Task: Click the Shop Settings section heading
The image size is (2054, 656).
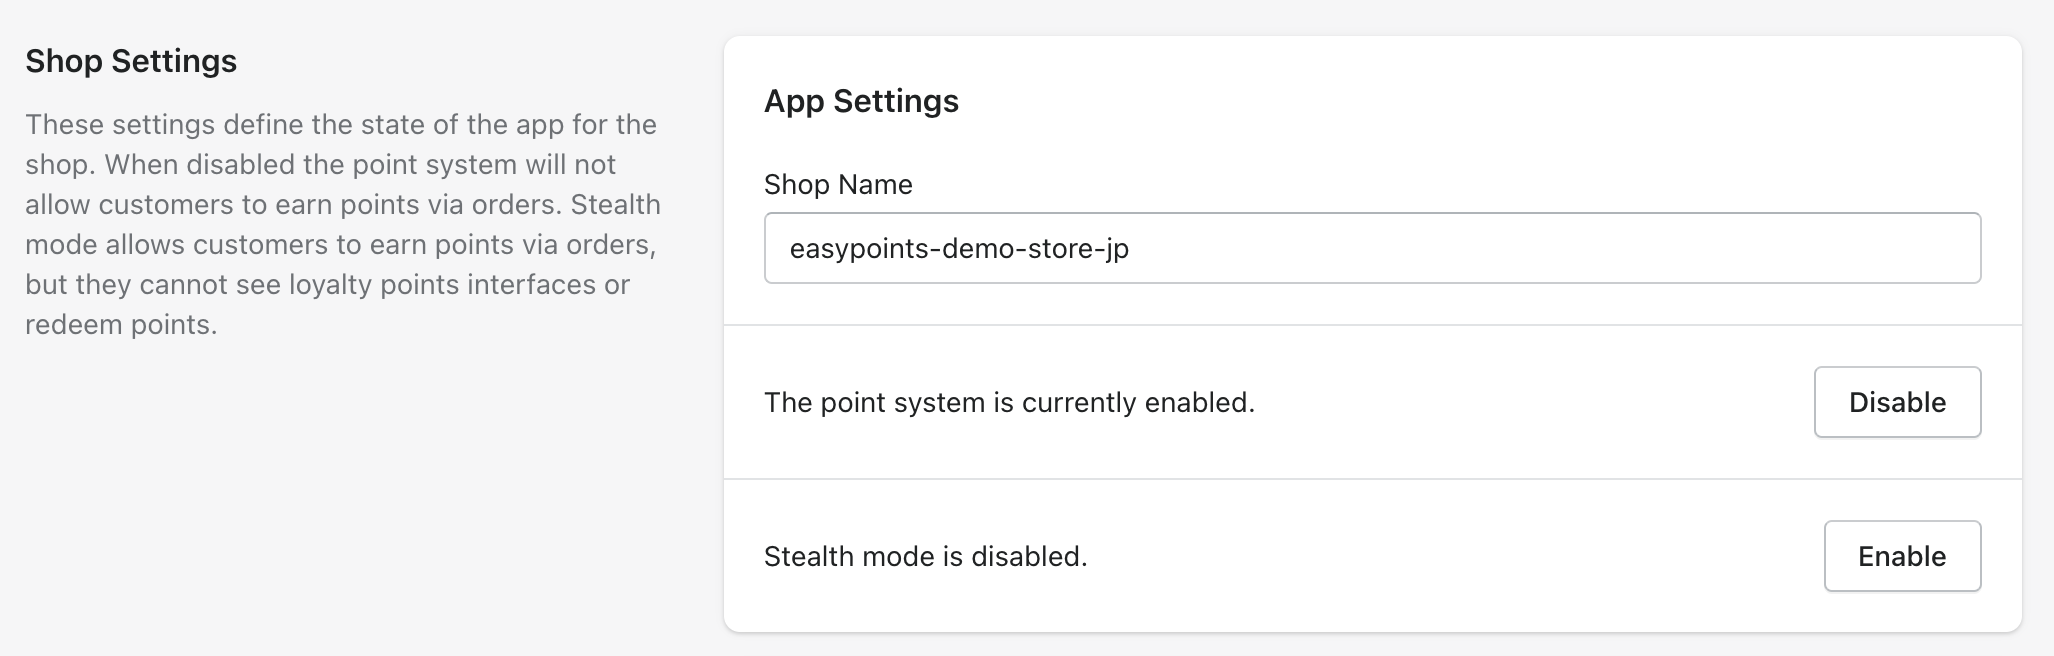Action: (x=131, y=61)
